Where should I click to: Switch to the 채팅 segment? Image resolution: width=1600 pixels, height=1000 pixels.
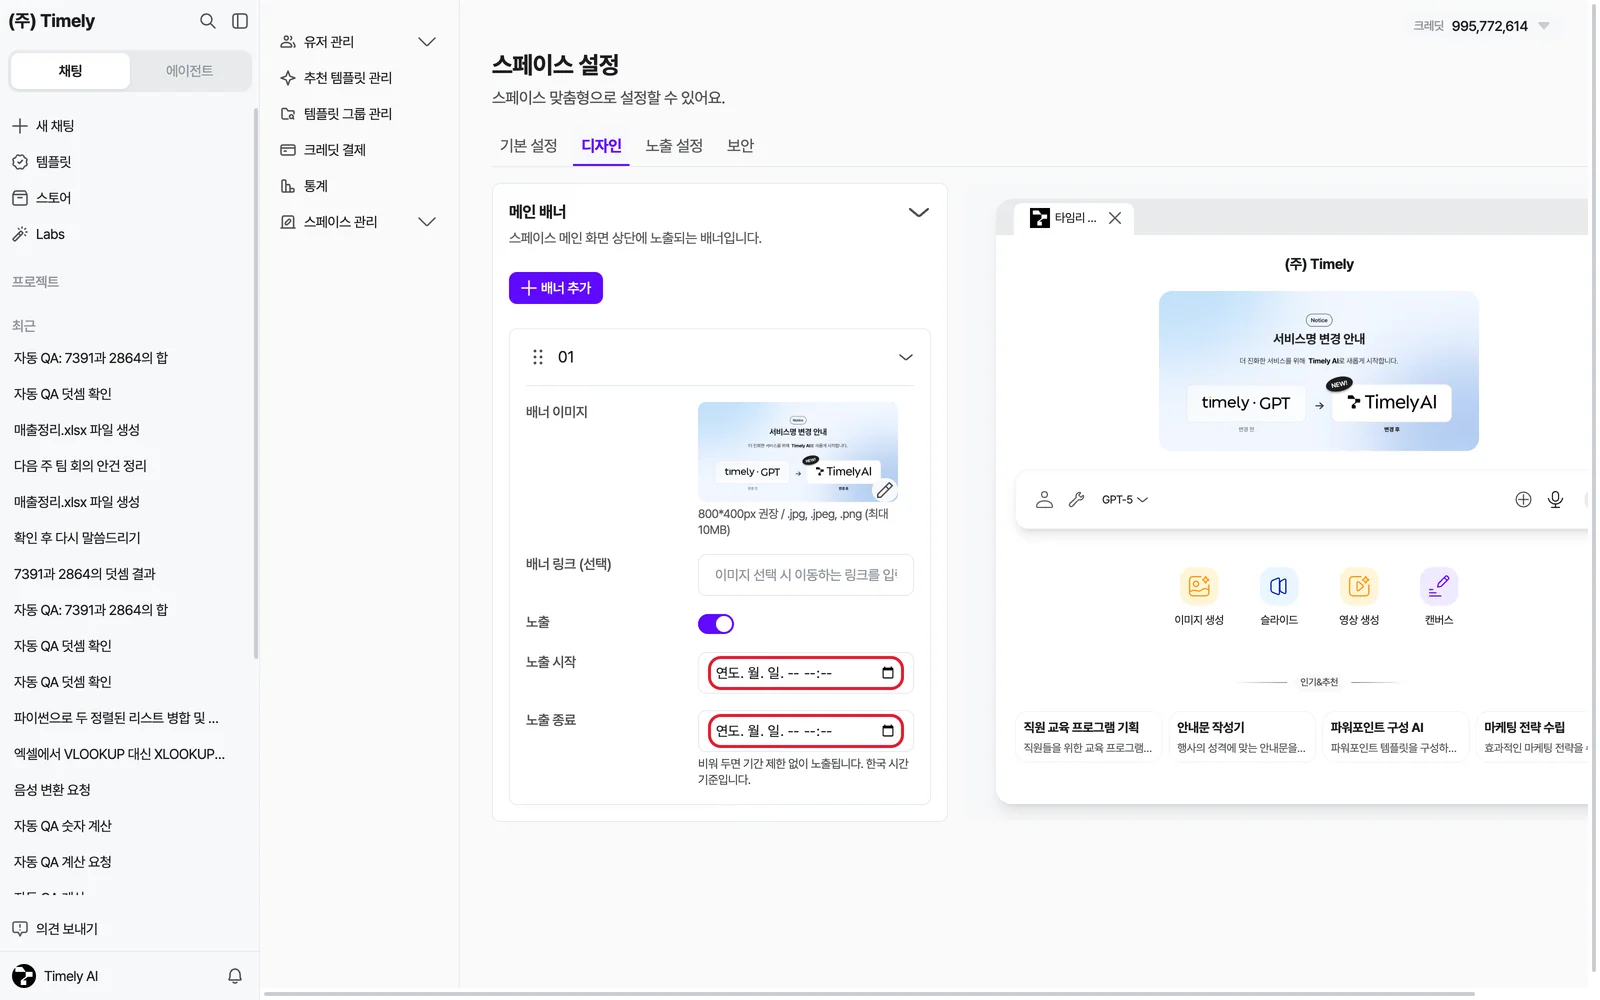(70, 71)
